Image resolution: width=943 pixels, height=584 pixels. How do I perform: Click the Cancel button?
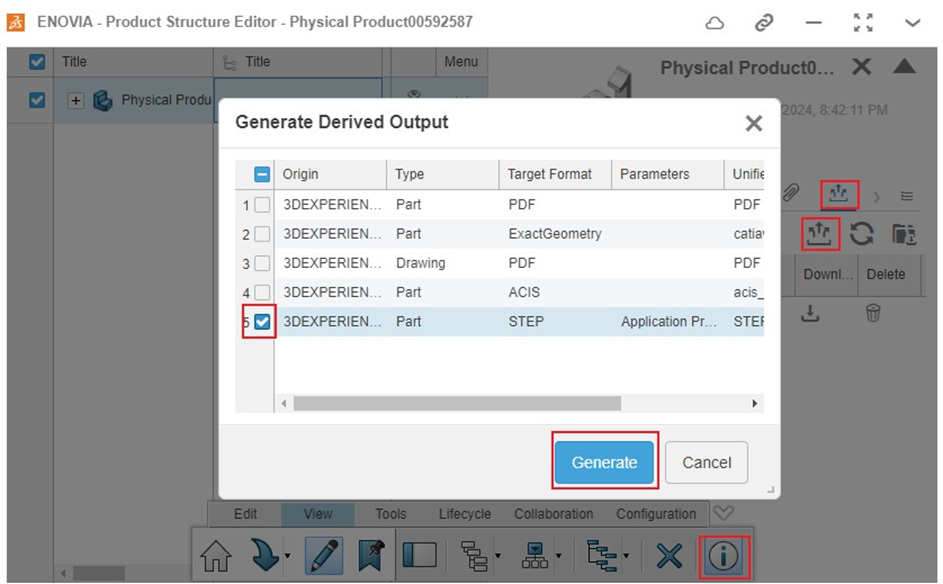(x=707, y=462)
